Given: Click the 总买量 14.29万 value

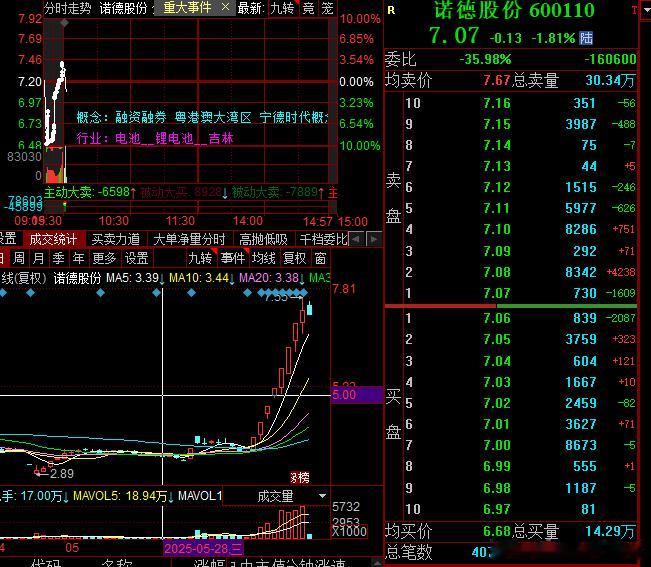Looking at the screenshot, I should (610, 531).
